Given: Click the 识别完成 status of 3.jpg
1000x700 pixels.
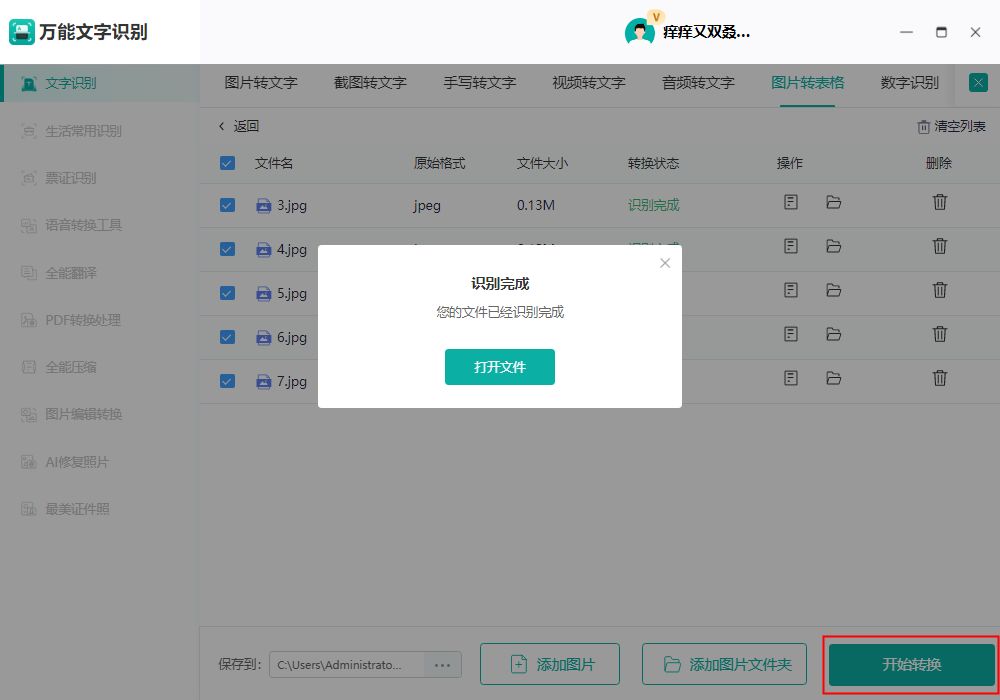Looking at the screenshot, I should [x=653, y=205].
